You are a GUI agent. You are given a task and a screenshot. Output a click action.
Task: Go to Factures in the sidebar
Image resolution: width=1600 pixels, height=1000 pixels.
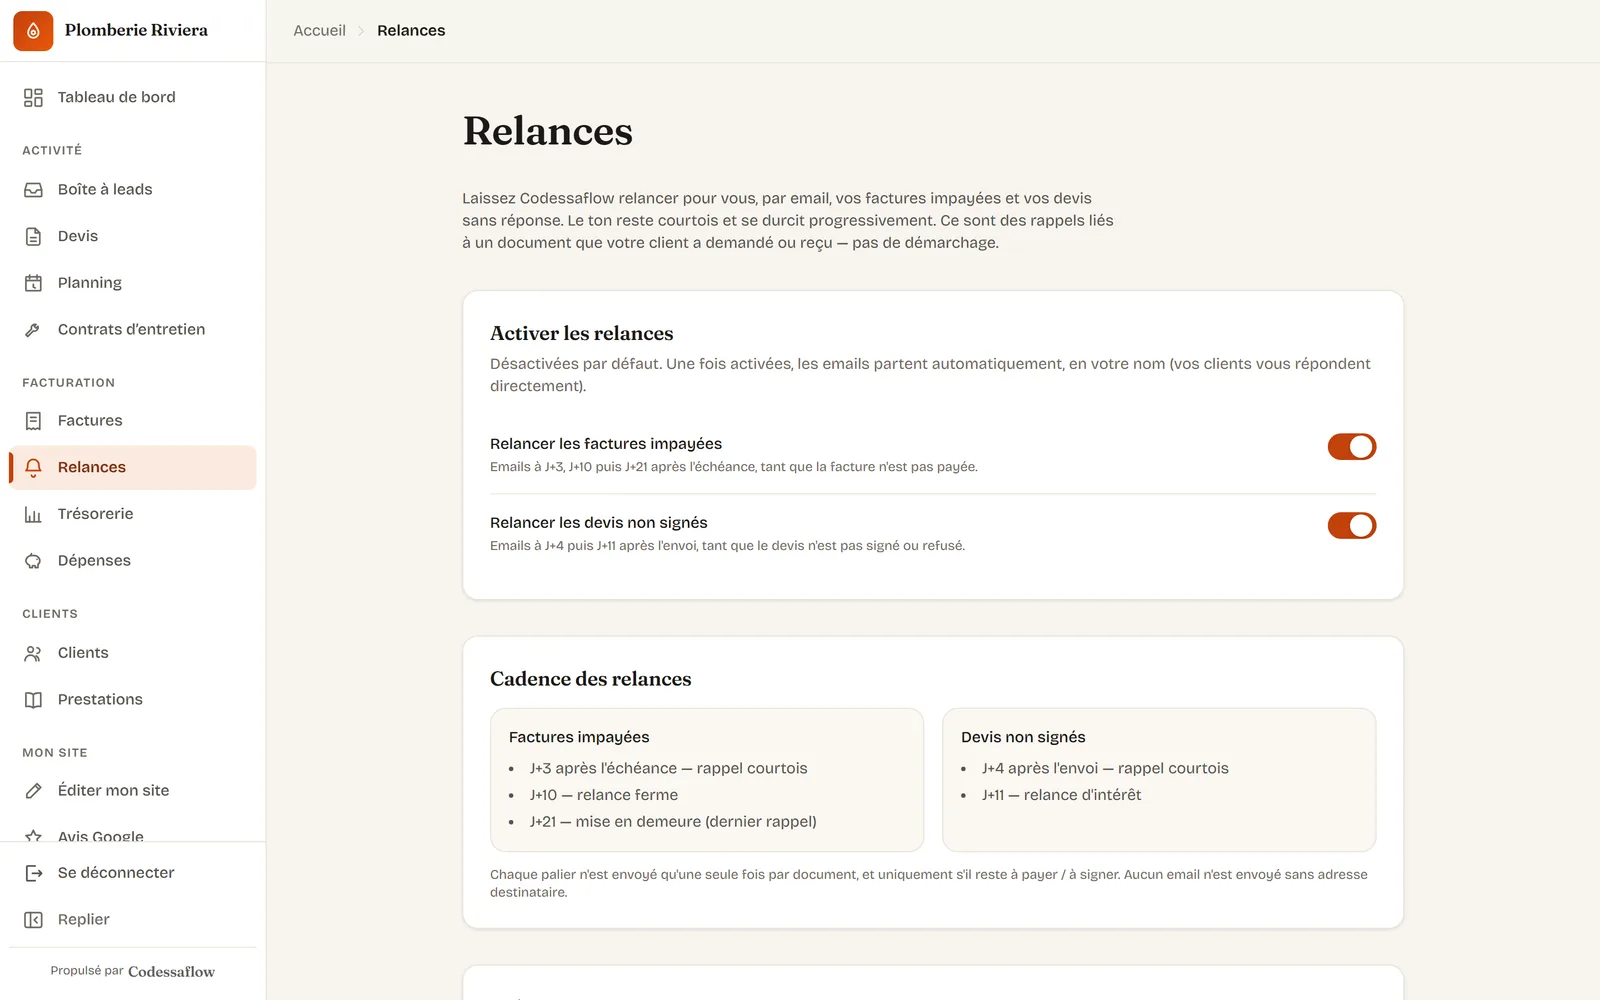pyautogui.click(x=133, y=421)
